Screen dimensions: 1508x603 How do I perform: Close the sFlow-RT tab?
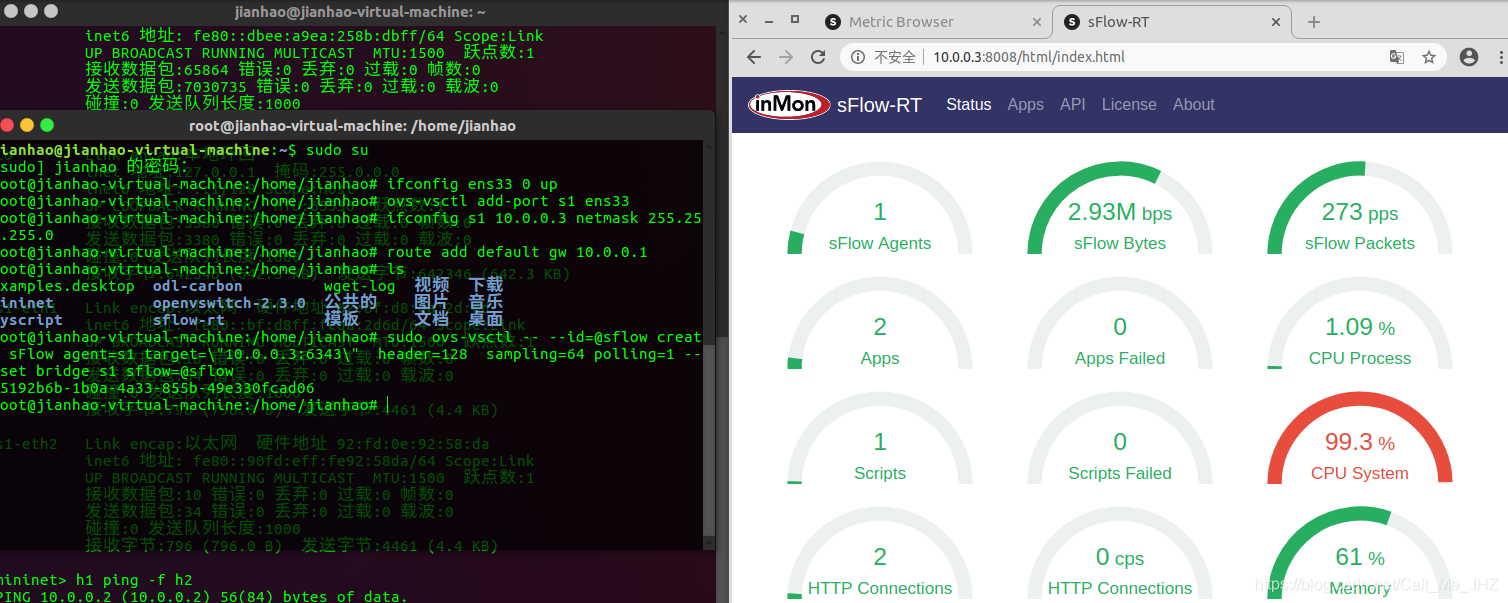(1278, 22)
